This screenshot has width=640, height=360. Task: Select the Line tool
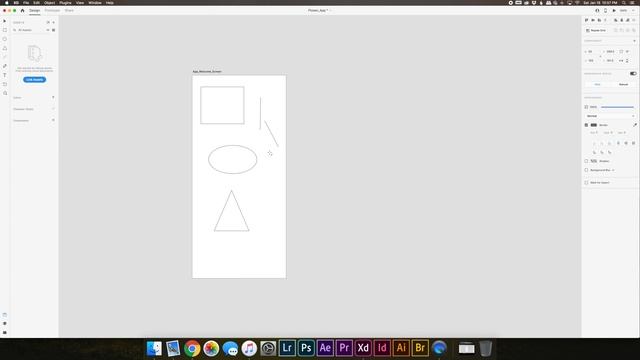click(5, 57)
